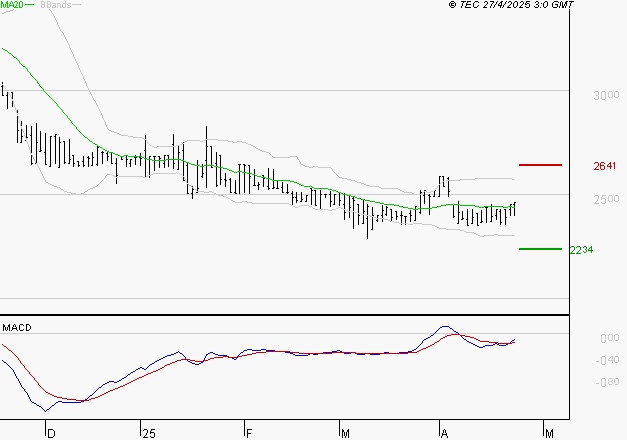Select the green 2234 support line

click(540, 248)
